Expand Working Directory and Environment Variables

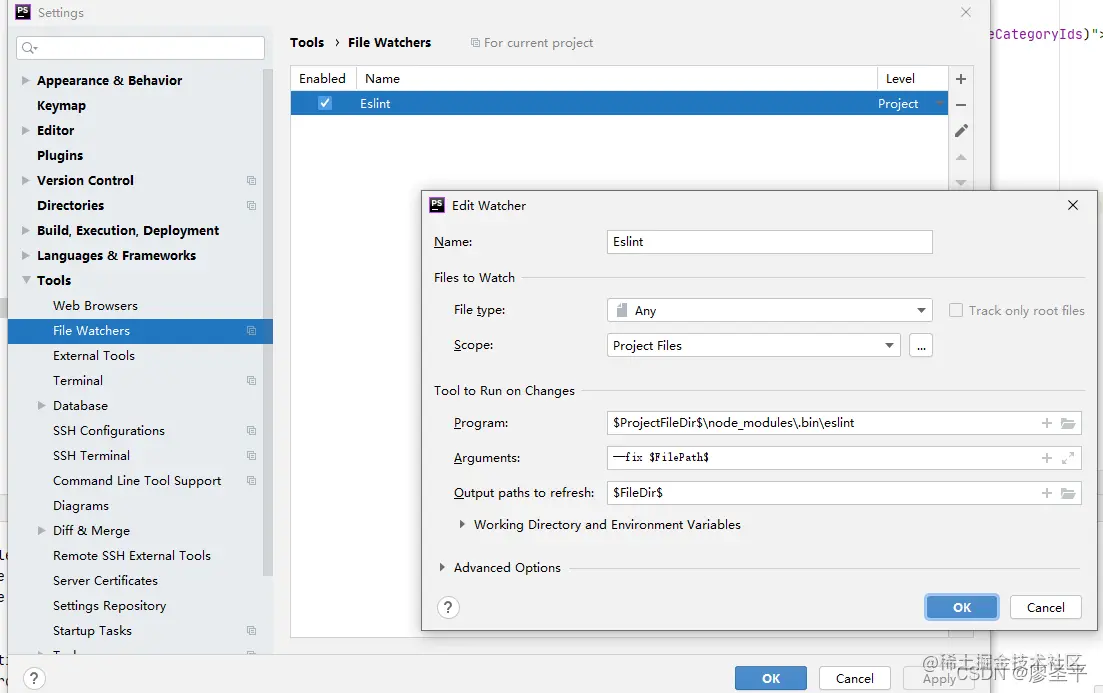coord(462,524)
